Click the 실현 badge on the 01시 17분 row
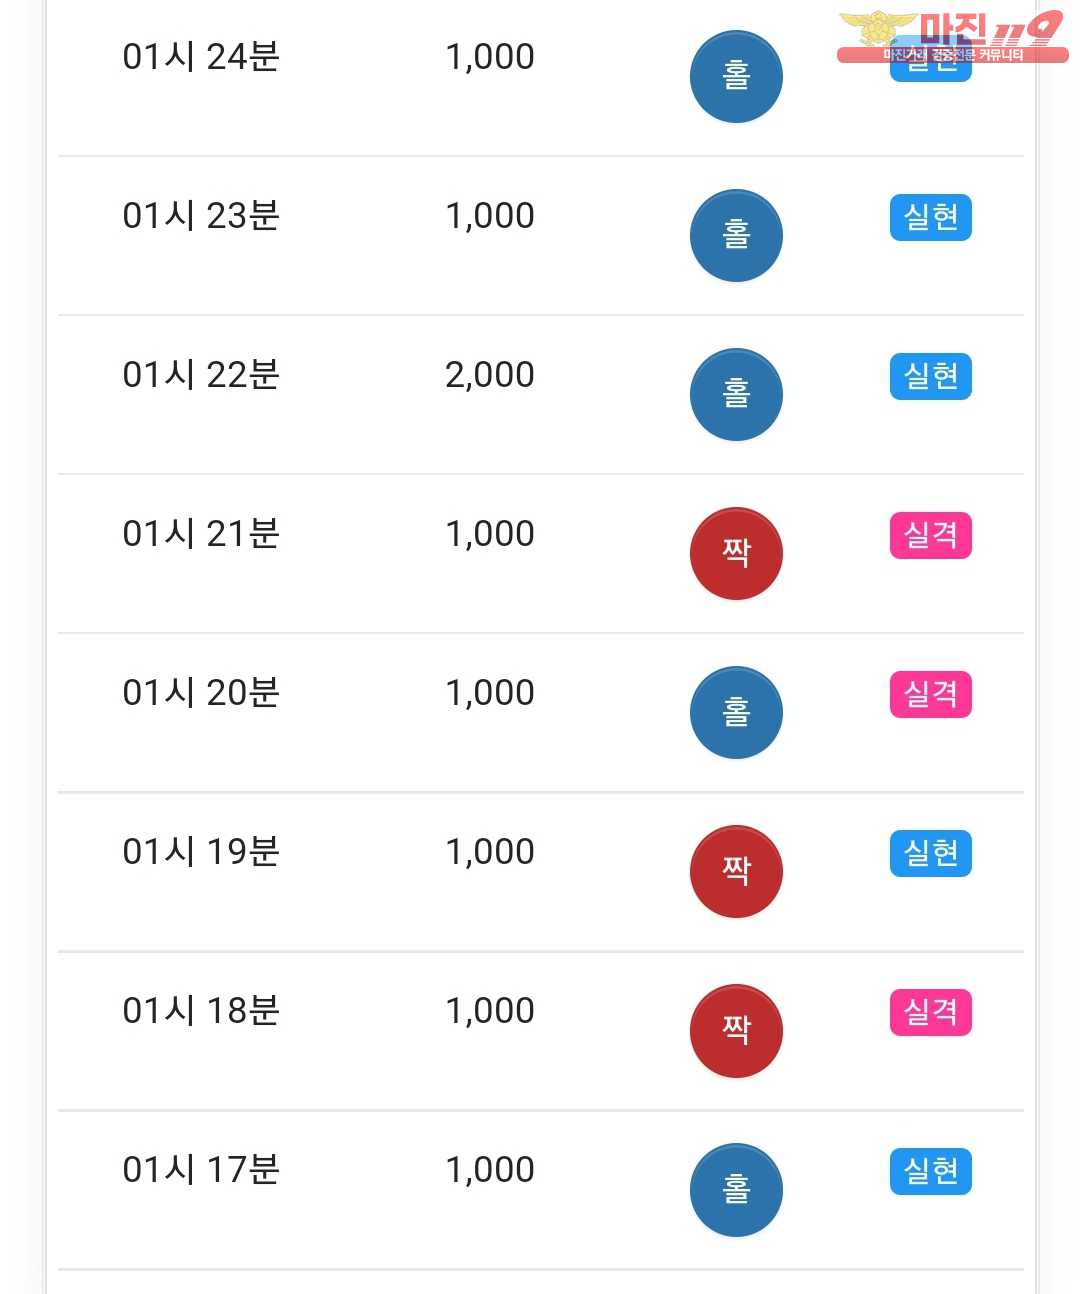This screenshot has height=1294, width=1080. [x=930, y=1172]
